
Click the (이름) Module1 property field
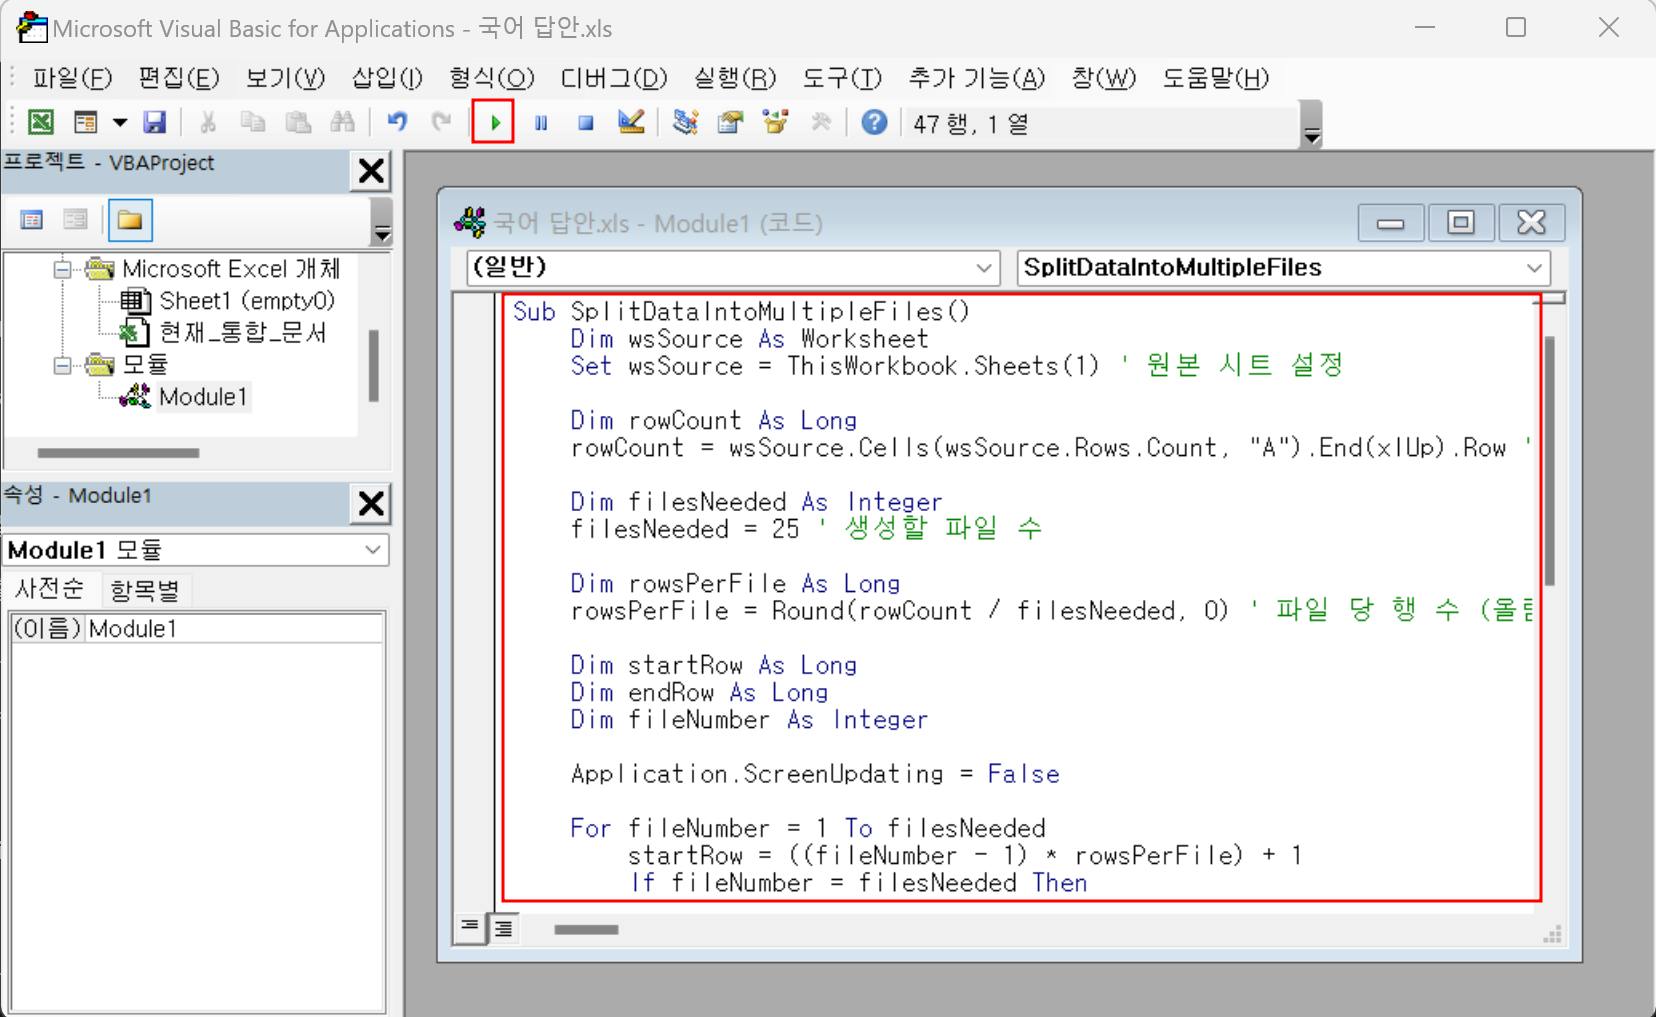(x=197, y=629)
